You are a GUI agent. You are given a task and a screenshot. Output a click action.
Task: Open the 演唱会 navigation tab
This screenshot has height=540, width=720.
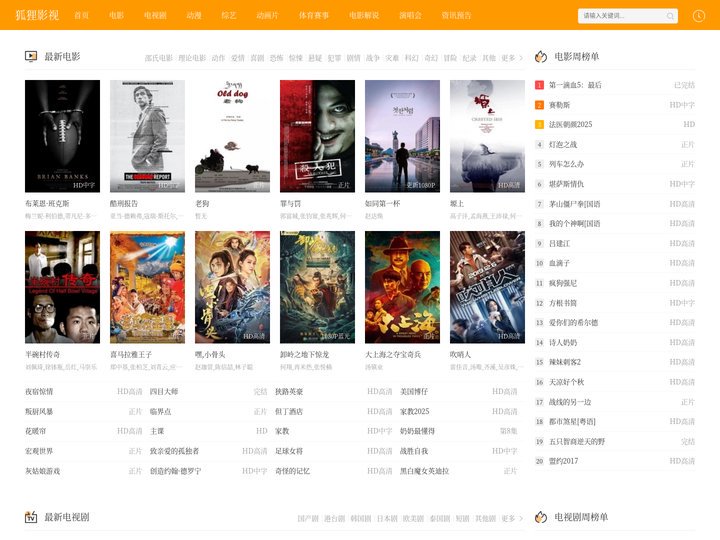click(410, 15)
